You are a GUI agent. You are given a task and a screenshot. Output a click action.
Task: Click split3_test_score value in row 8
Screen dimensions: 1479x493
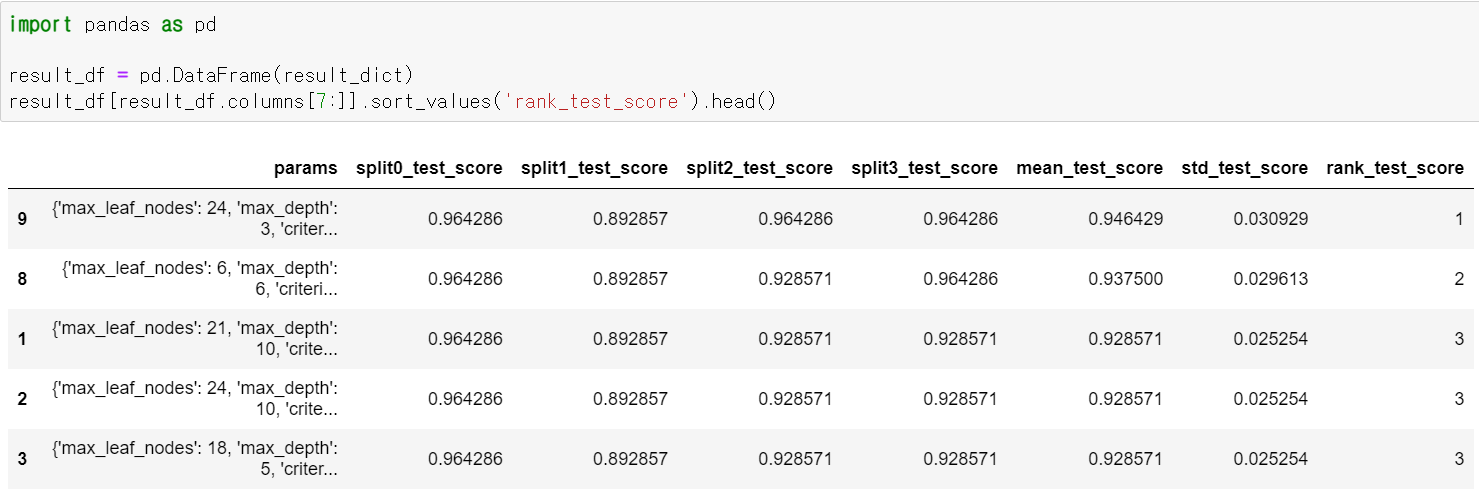pyautogui.click(x=960, y=278)
